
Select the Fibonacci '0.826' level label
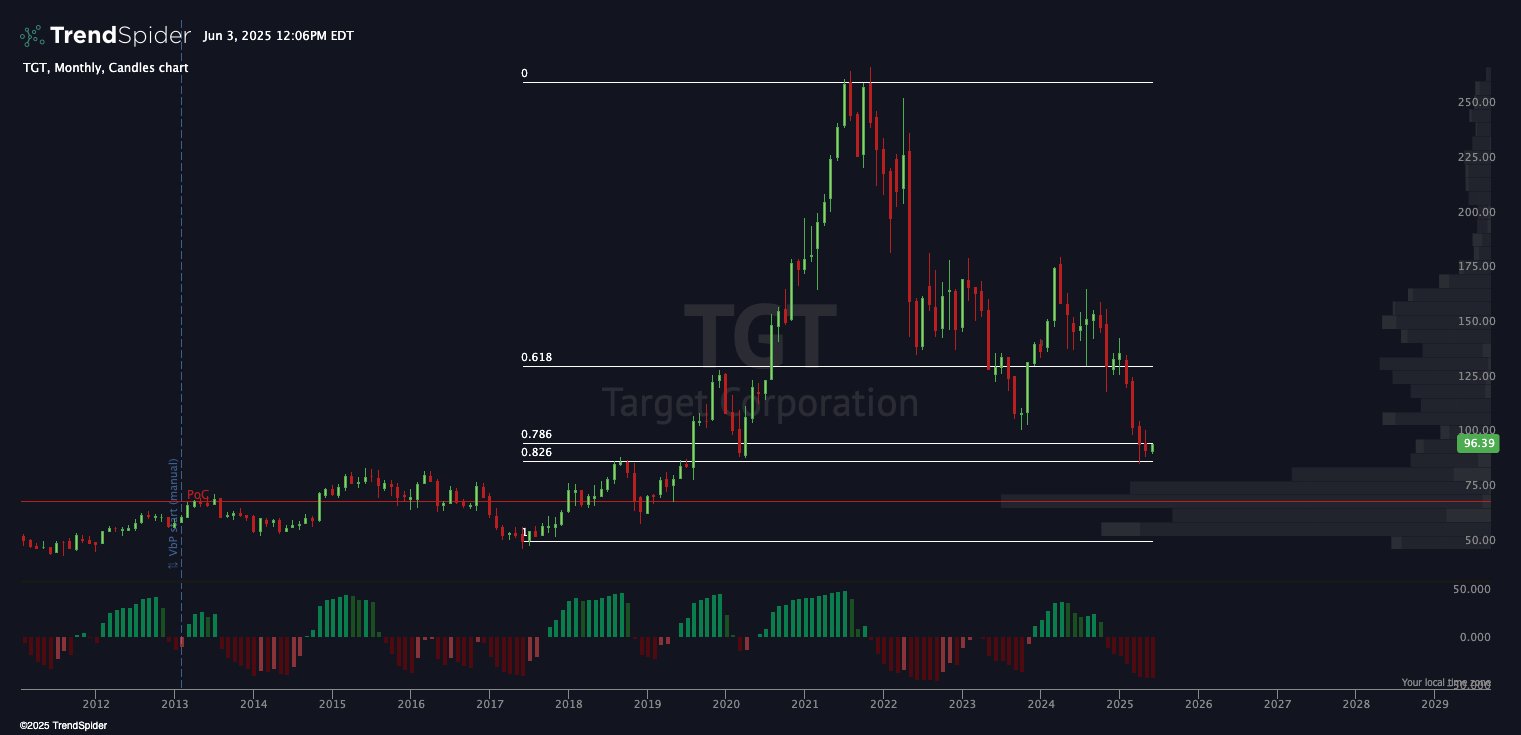536,452
